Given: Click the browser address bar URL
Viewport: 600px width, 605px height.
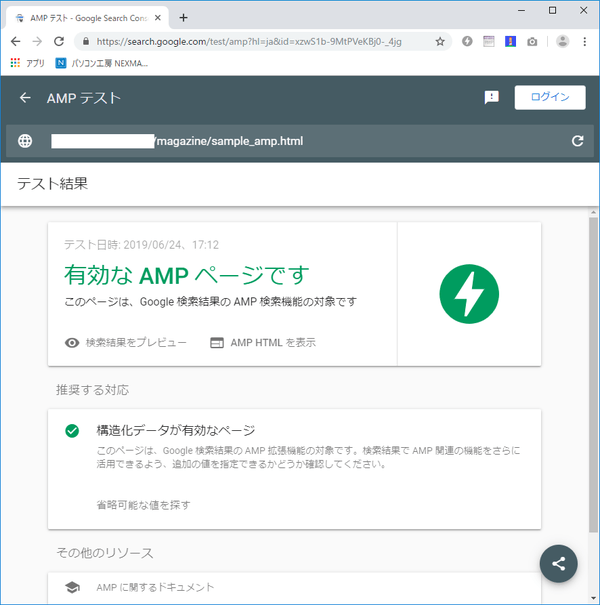Looking at the screenshot, I should click(x=249, y=41).
